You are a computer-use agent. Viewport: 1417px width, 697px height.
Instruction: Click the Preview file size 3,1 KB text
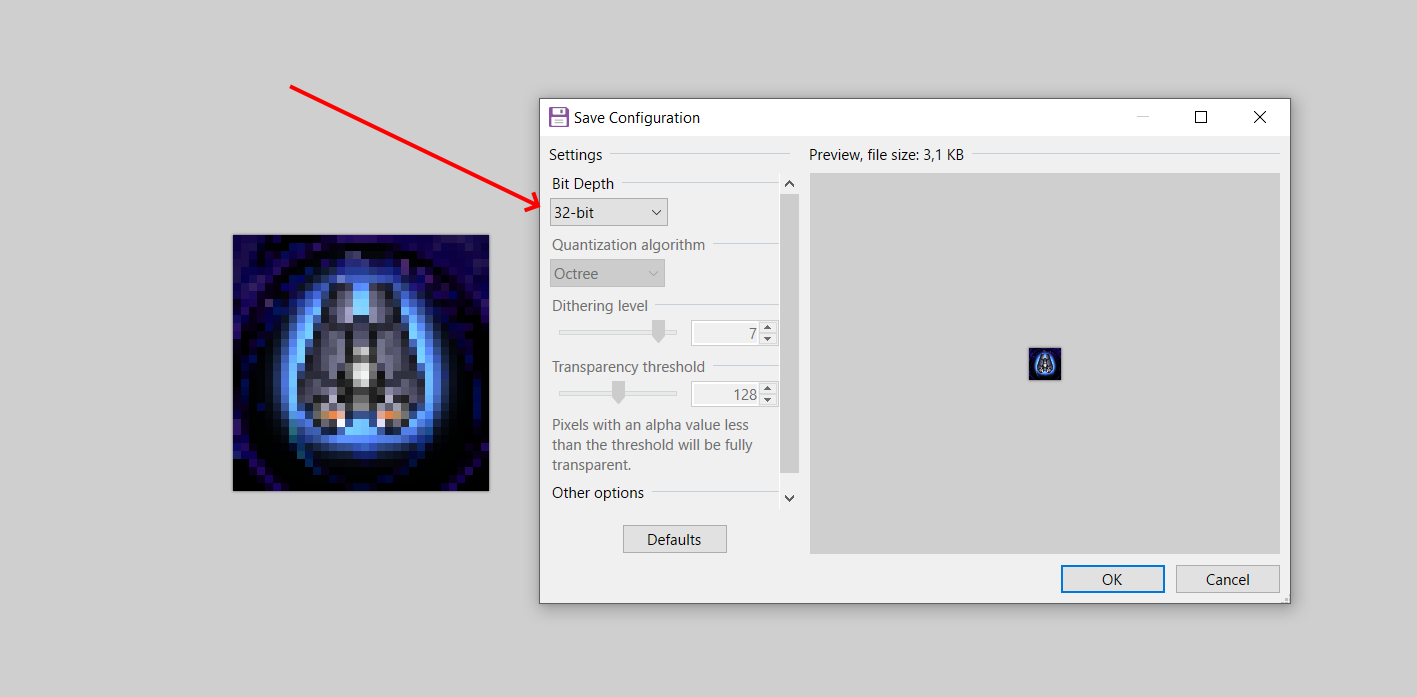(x=886, y=154)
